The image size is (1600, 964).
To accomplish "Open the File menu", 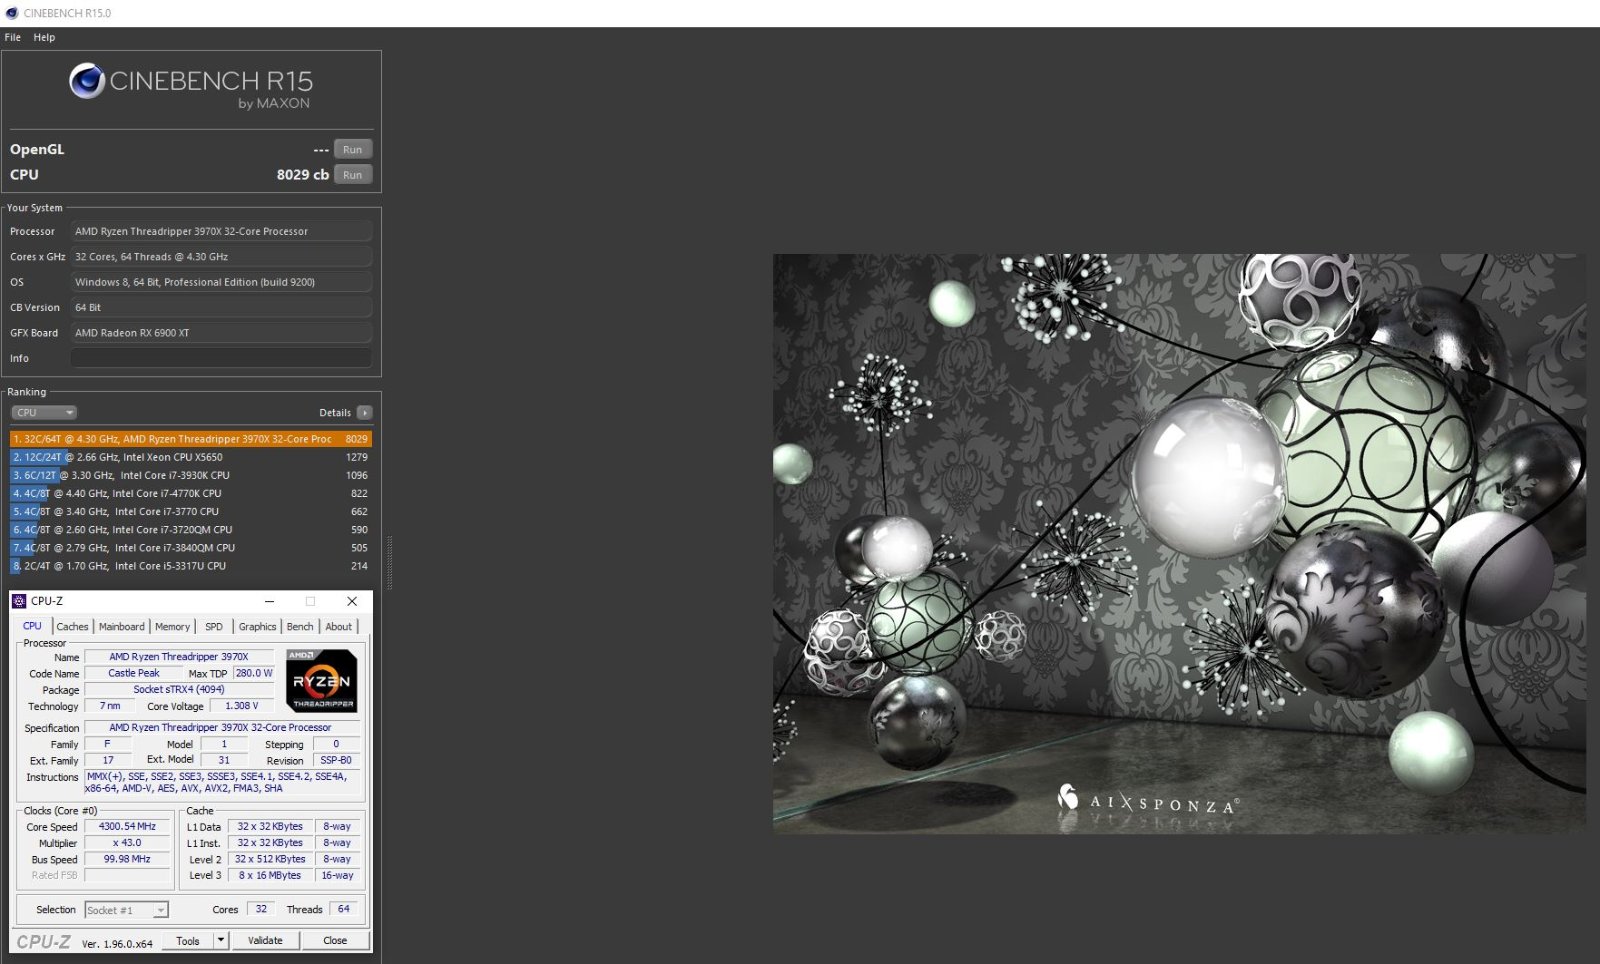I will pyautogui.click(x=13, y=37).
